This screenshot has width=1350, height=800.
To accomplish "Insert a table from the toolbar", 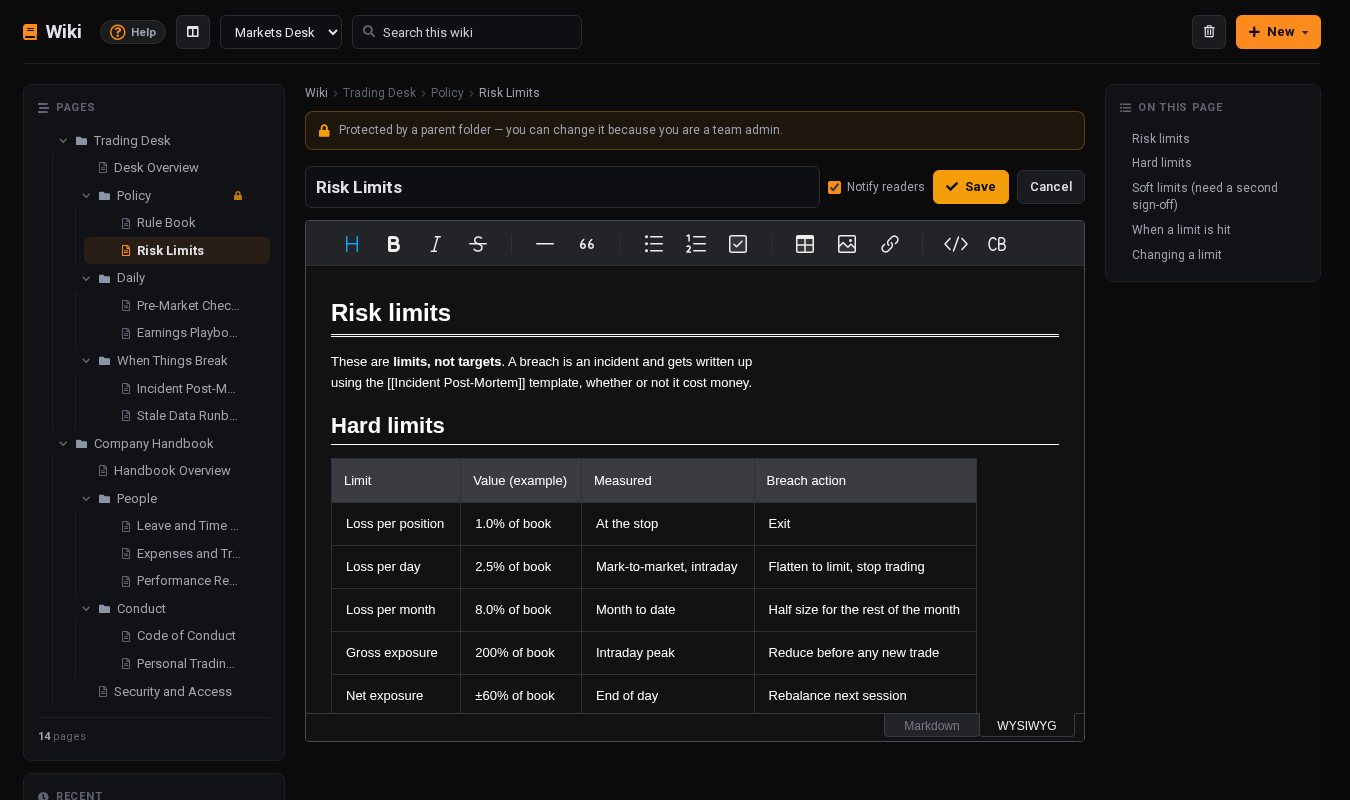I will 805,244.
